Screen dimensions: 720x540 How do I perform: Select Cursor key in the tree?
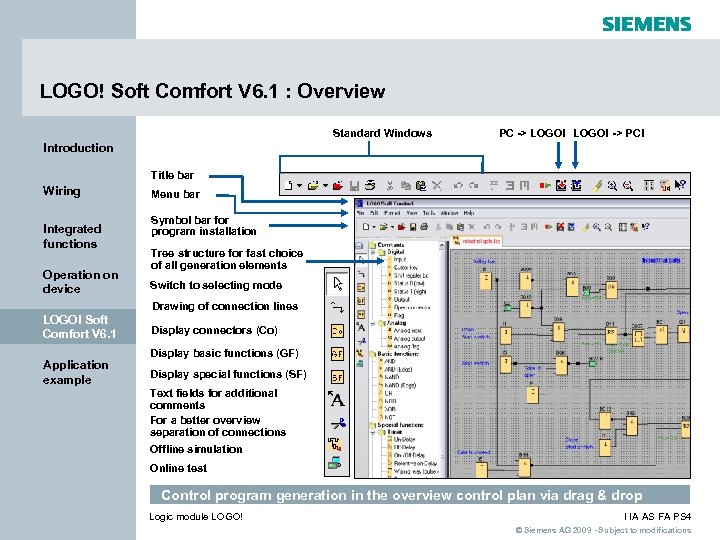405,267
